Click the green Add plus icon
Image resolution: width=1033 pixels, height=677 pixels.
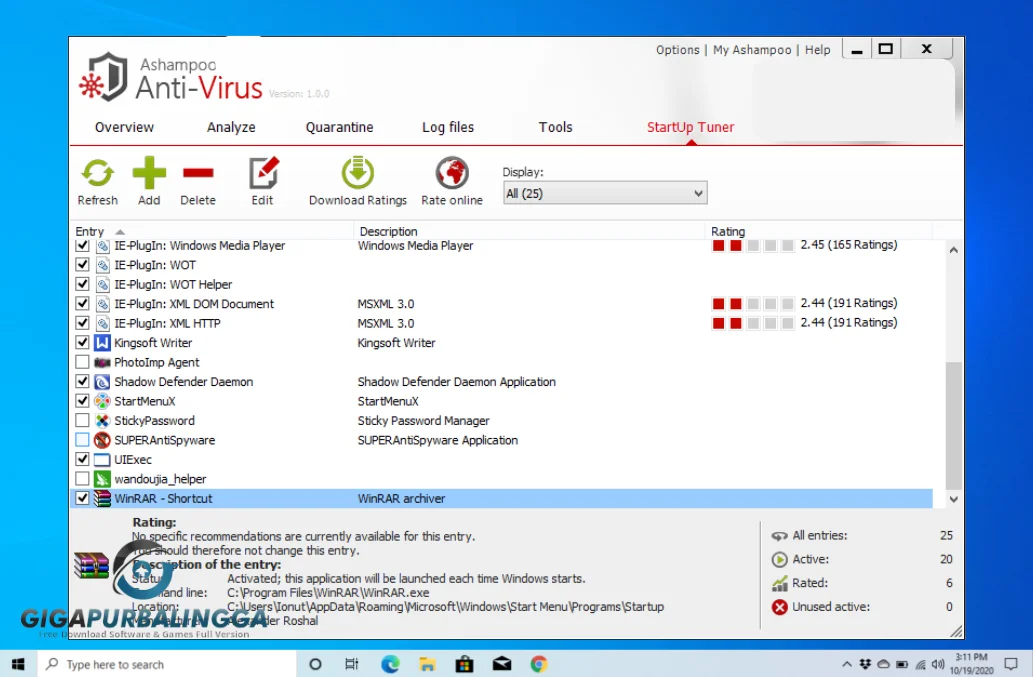(148, 173)
